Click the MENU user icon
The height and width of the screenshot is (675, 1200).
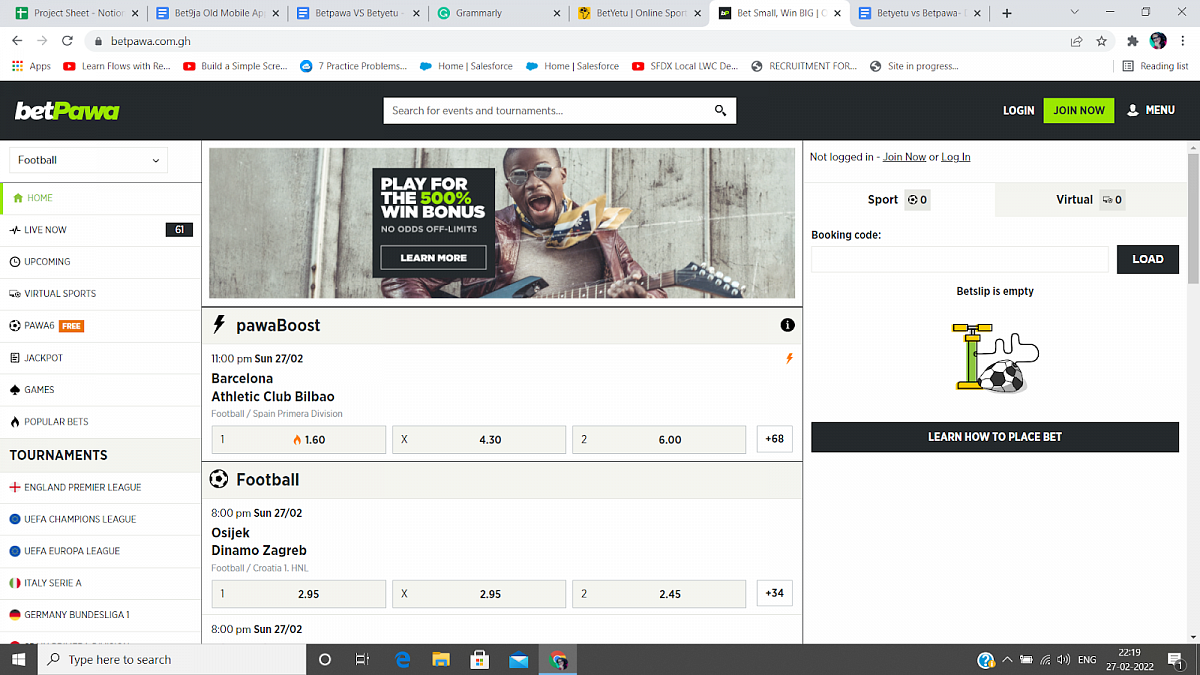coord(1132,110)
